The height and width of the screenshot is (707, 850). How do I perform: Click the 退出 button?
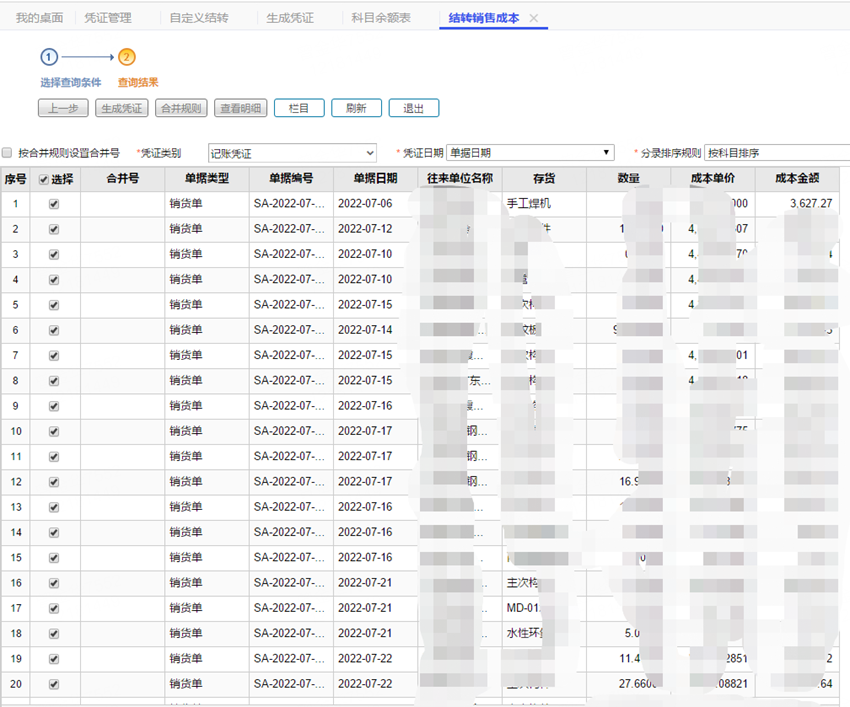(x=414, y=108)
